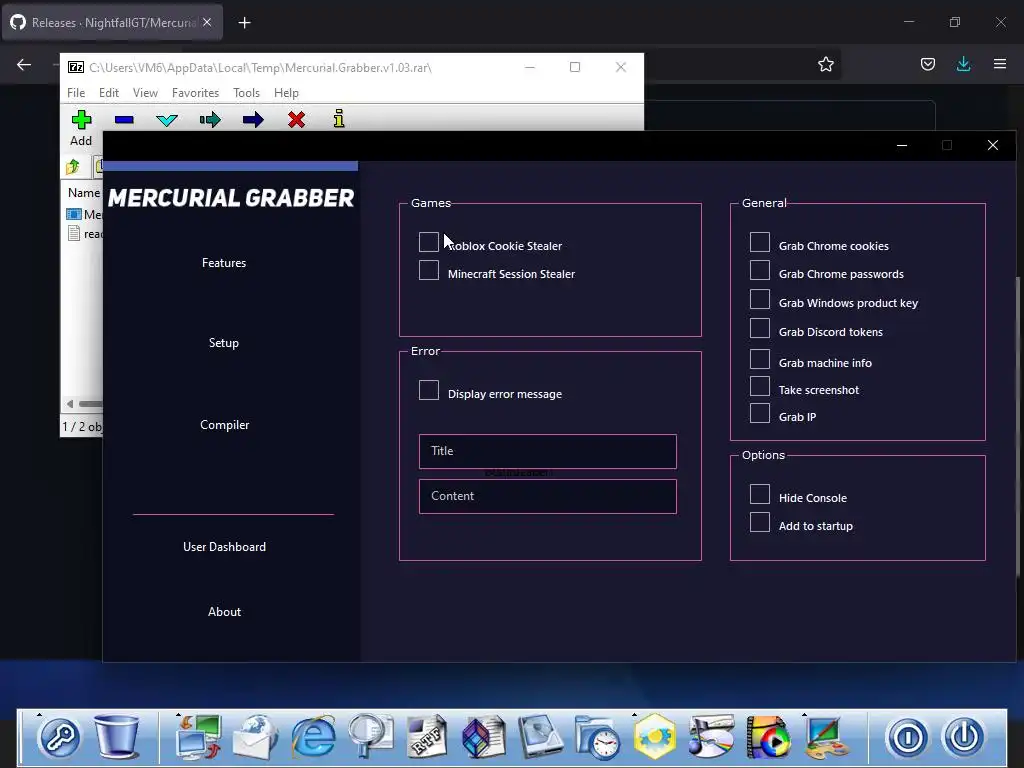Click the colored cube icon in the dock

[x=483, y=737]
